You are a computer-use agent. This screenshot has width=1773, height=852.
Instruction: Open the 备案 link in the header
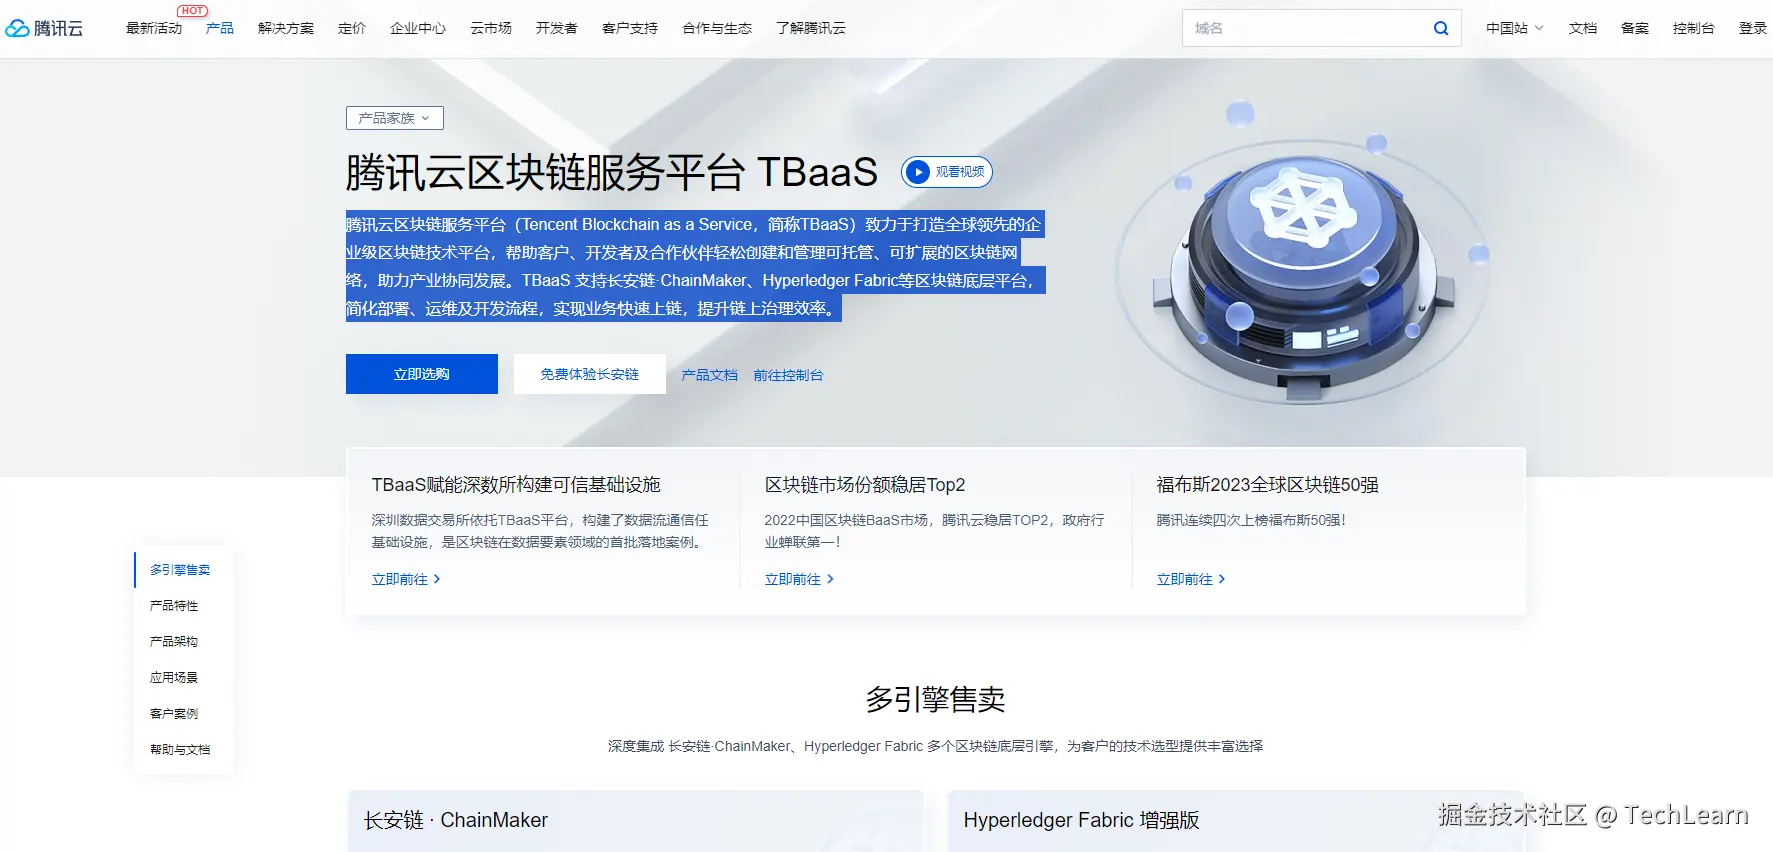coord(1635,28)
